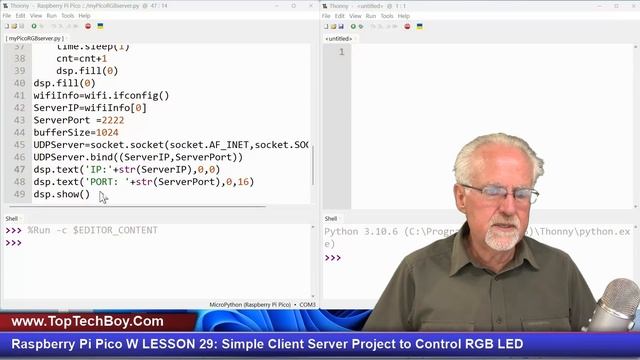The width and height of the screenshot is (640, 360).
Task: Click Debug script icon in right Thonny window
Action: point(360,27)
